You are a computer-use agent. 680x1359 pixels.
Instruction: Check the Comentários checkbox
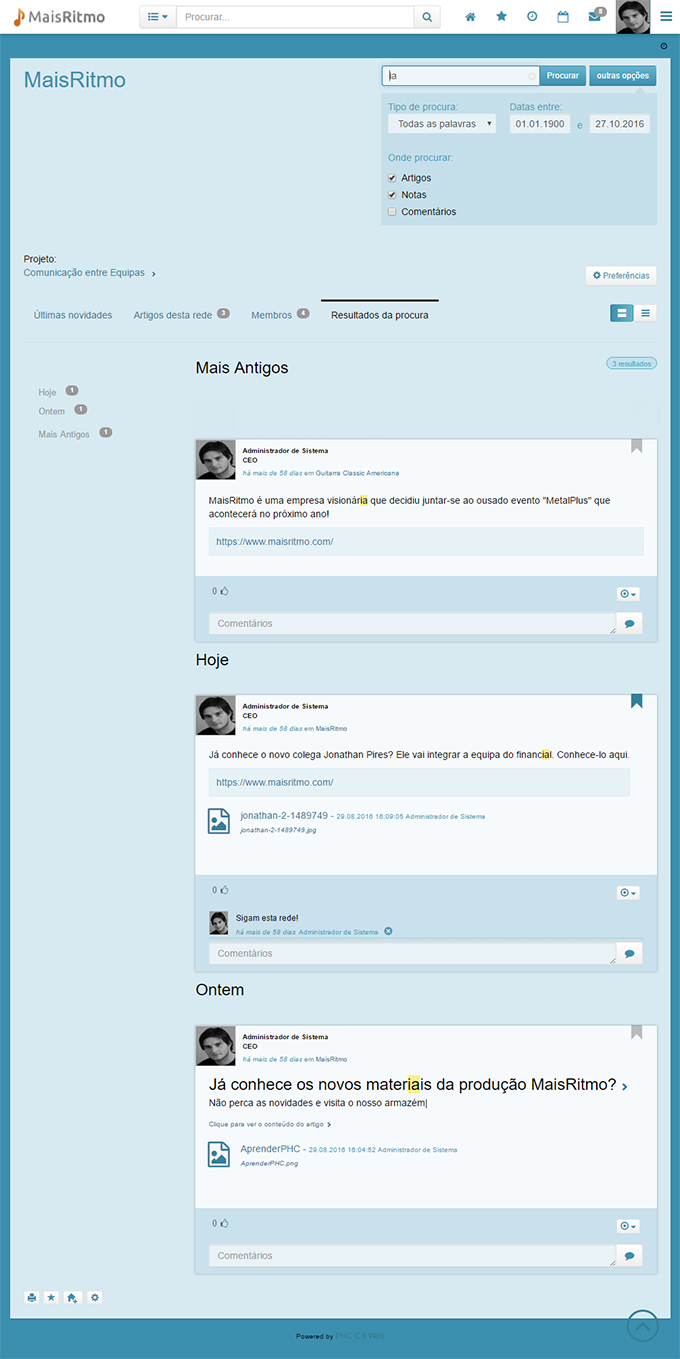point(392,212)
